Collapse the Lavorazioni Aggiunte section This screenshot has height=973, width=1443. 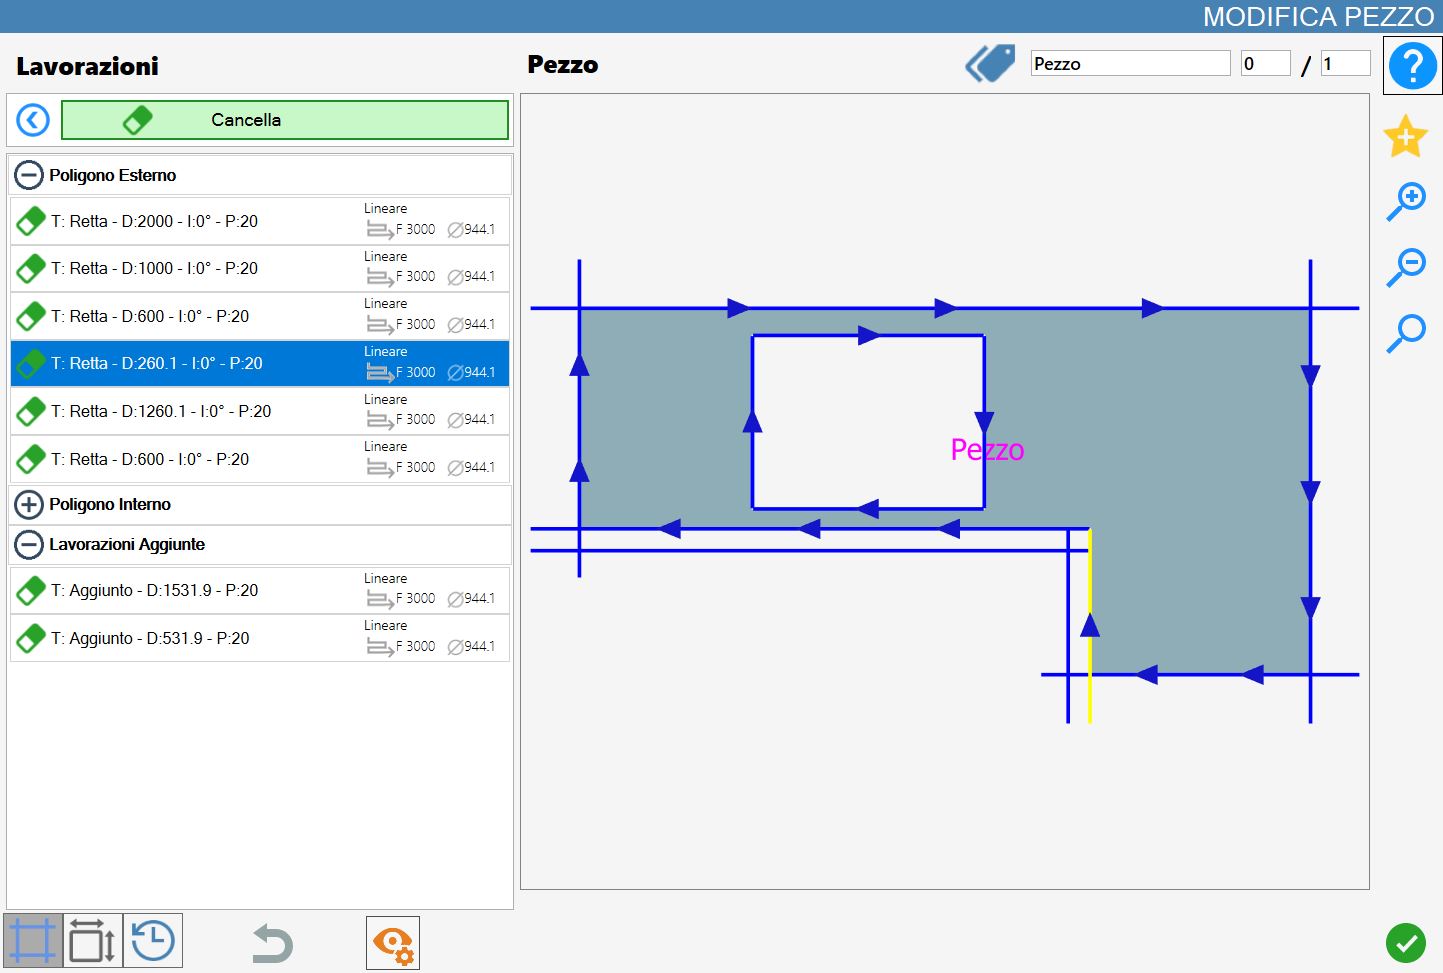coord(29,545)
